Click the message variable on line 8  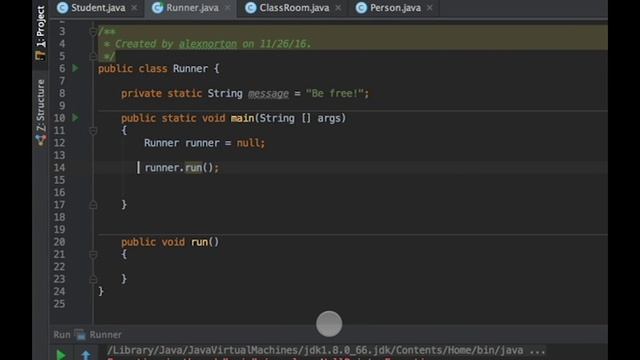[268, 93]
